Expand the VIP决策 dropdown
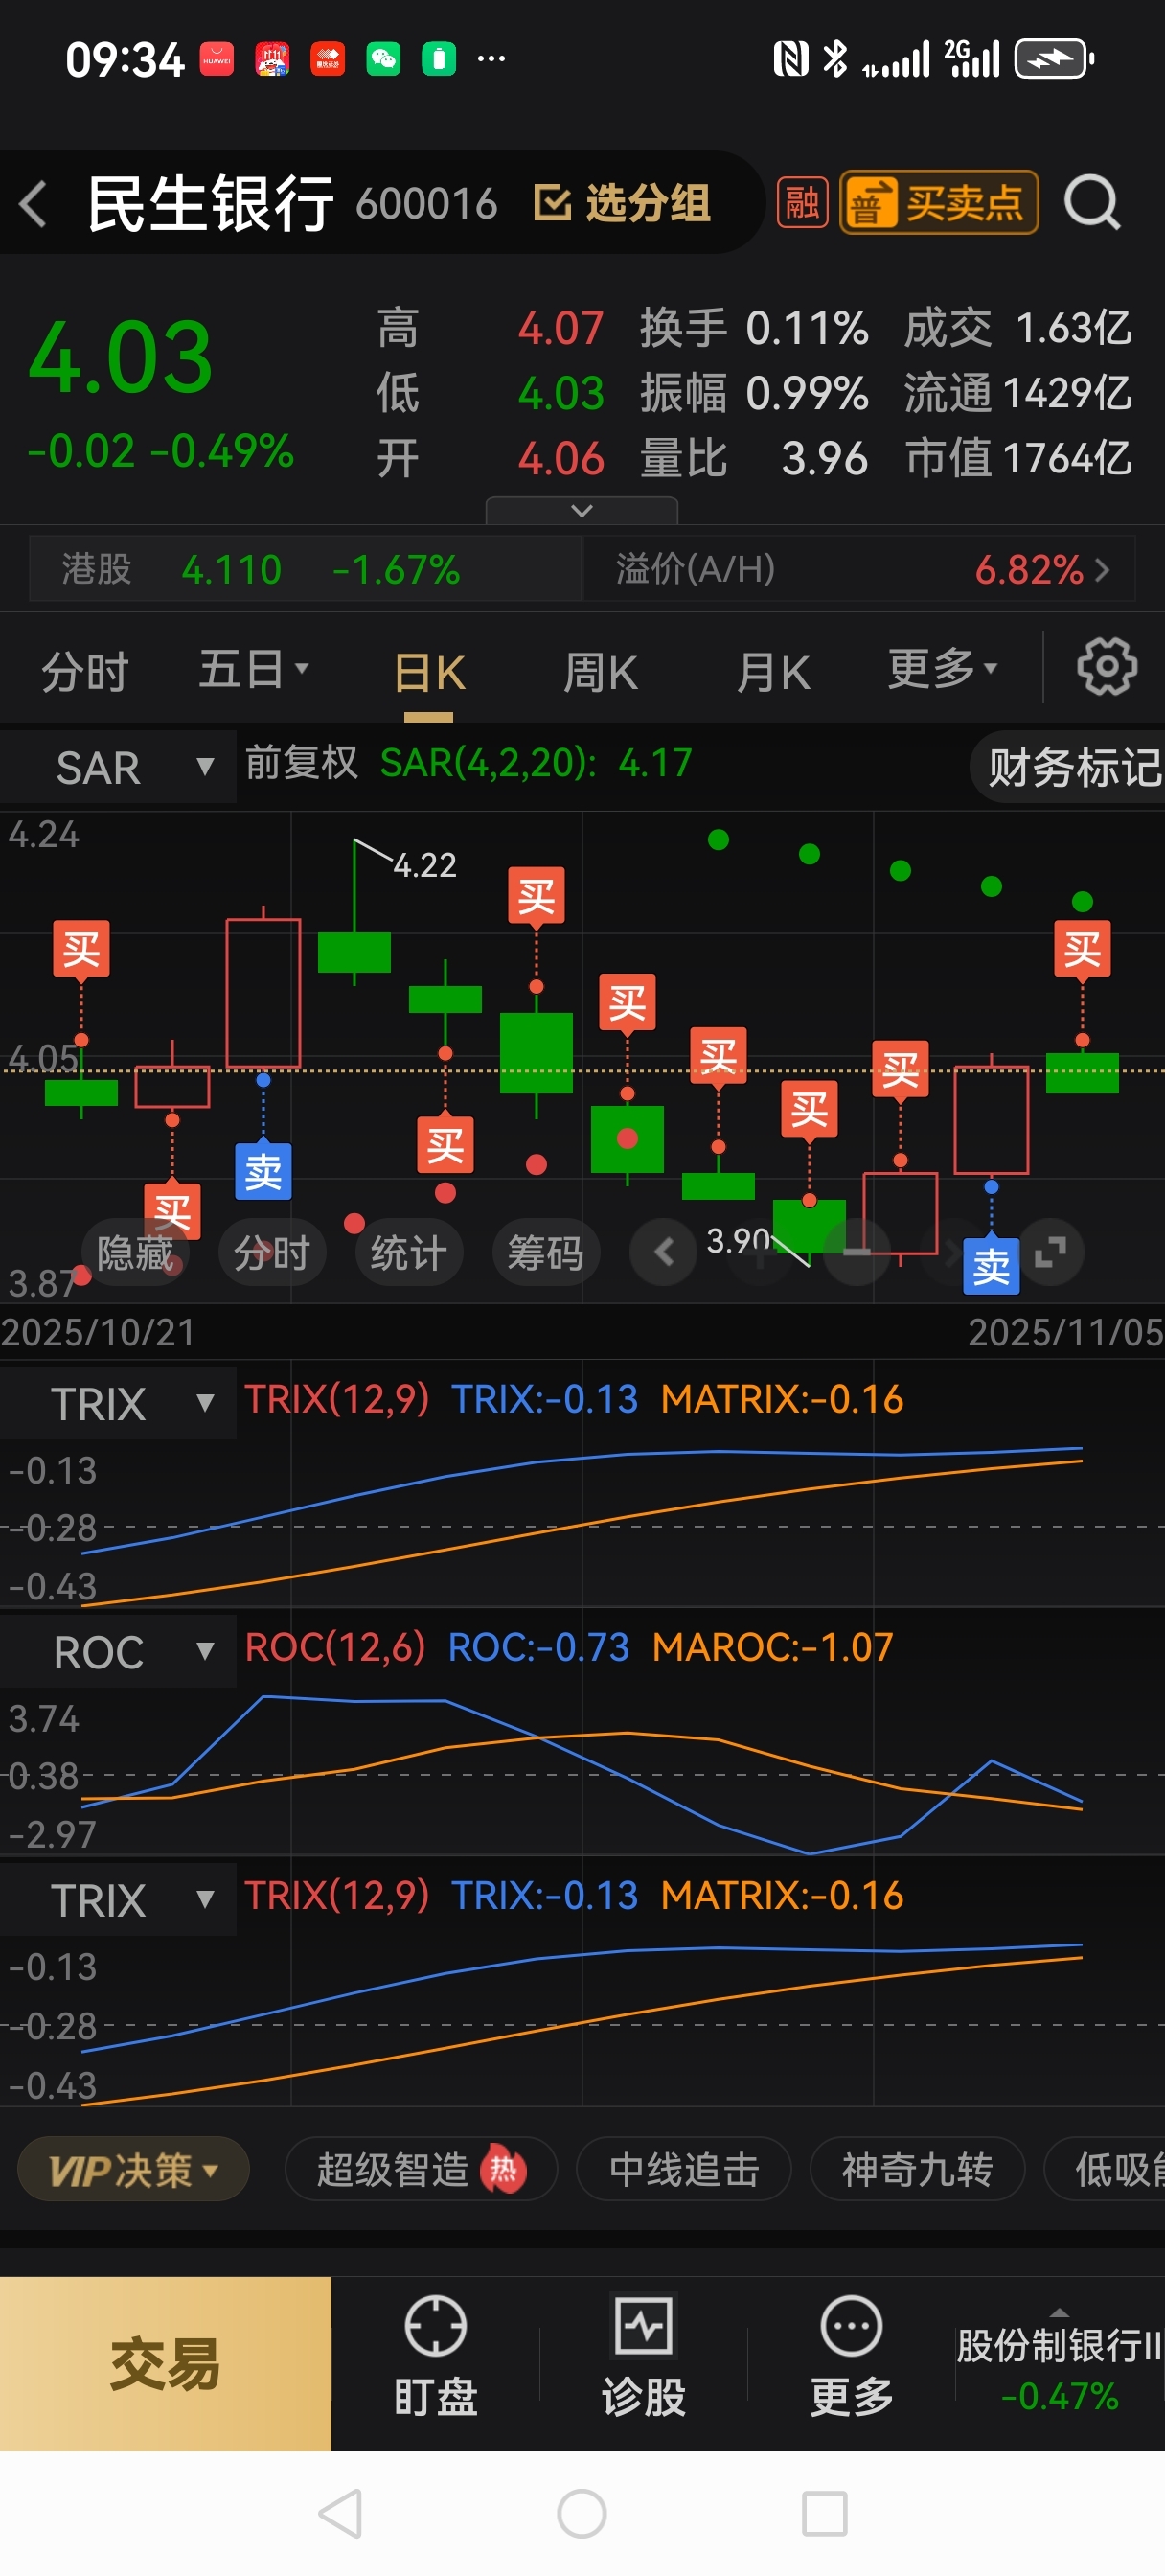The width and height of the screenshot is (1165, 2576). click(133, 2169)
